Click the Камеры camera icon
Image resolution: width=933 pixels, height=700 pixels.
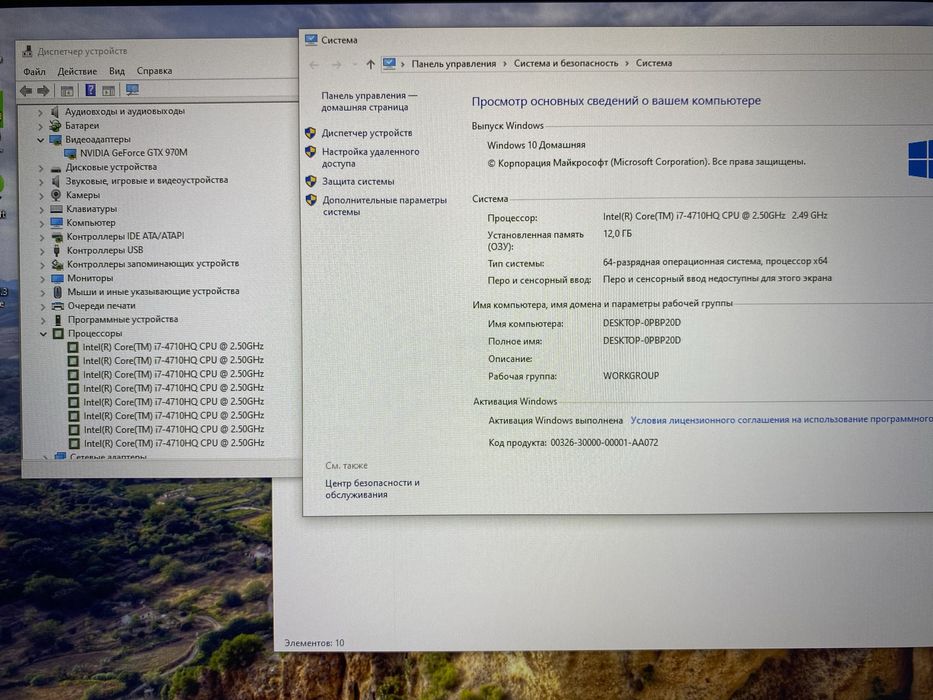pyautogui.click(x=56, y=195)
